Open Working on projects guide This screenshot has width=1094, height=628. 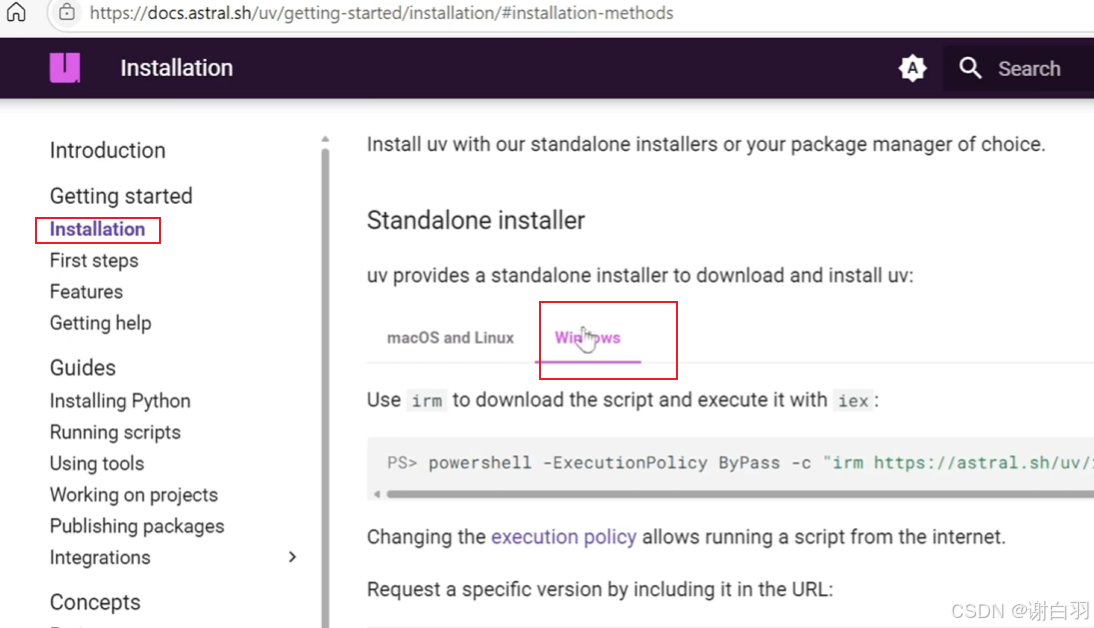tap(134, 495)
